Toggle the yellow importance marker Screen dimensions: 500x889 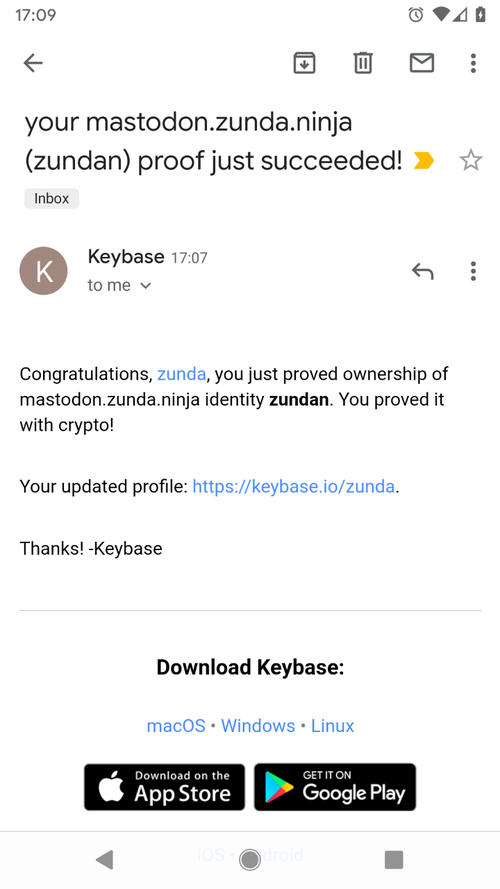pos(424,161)
